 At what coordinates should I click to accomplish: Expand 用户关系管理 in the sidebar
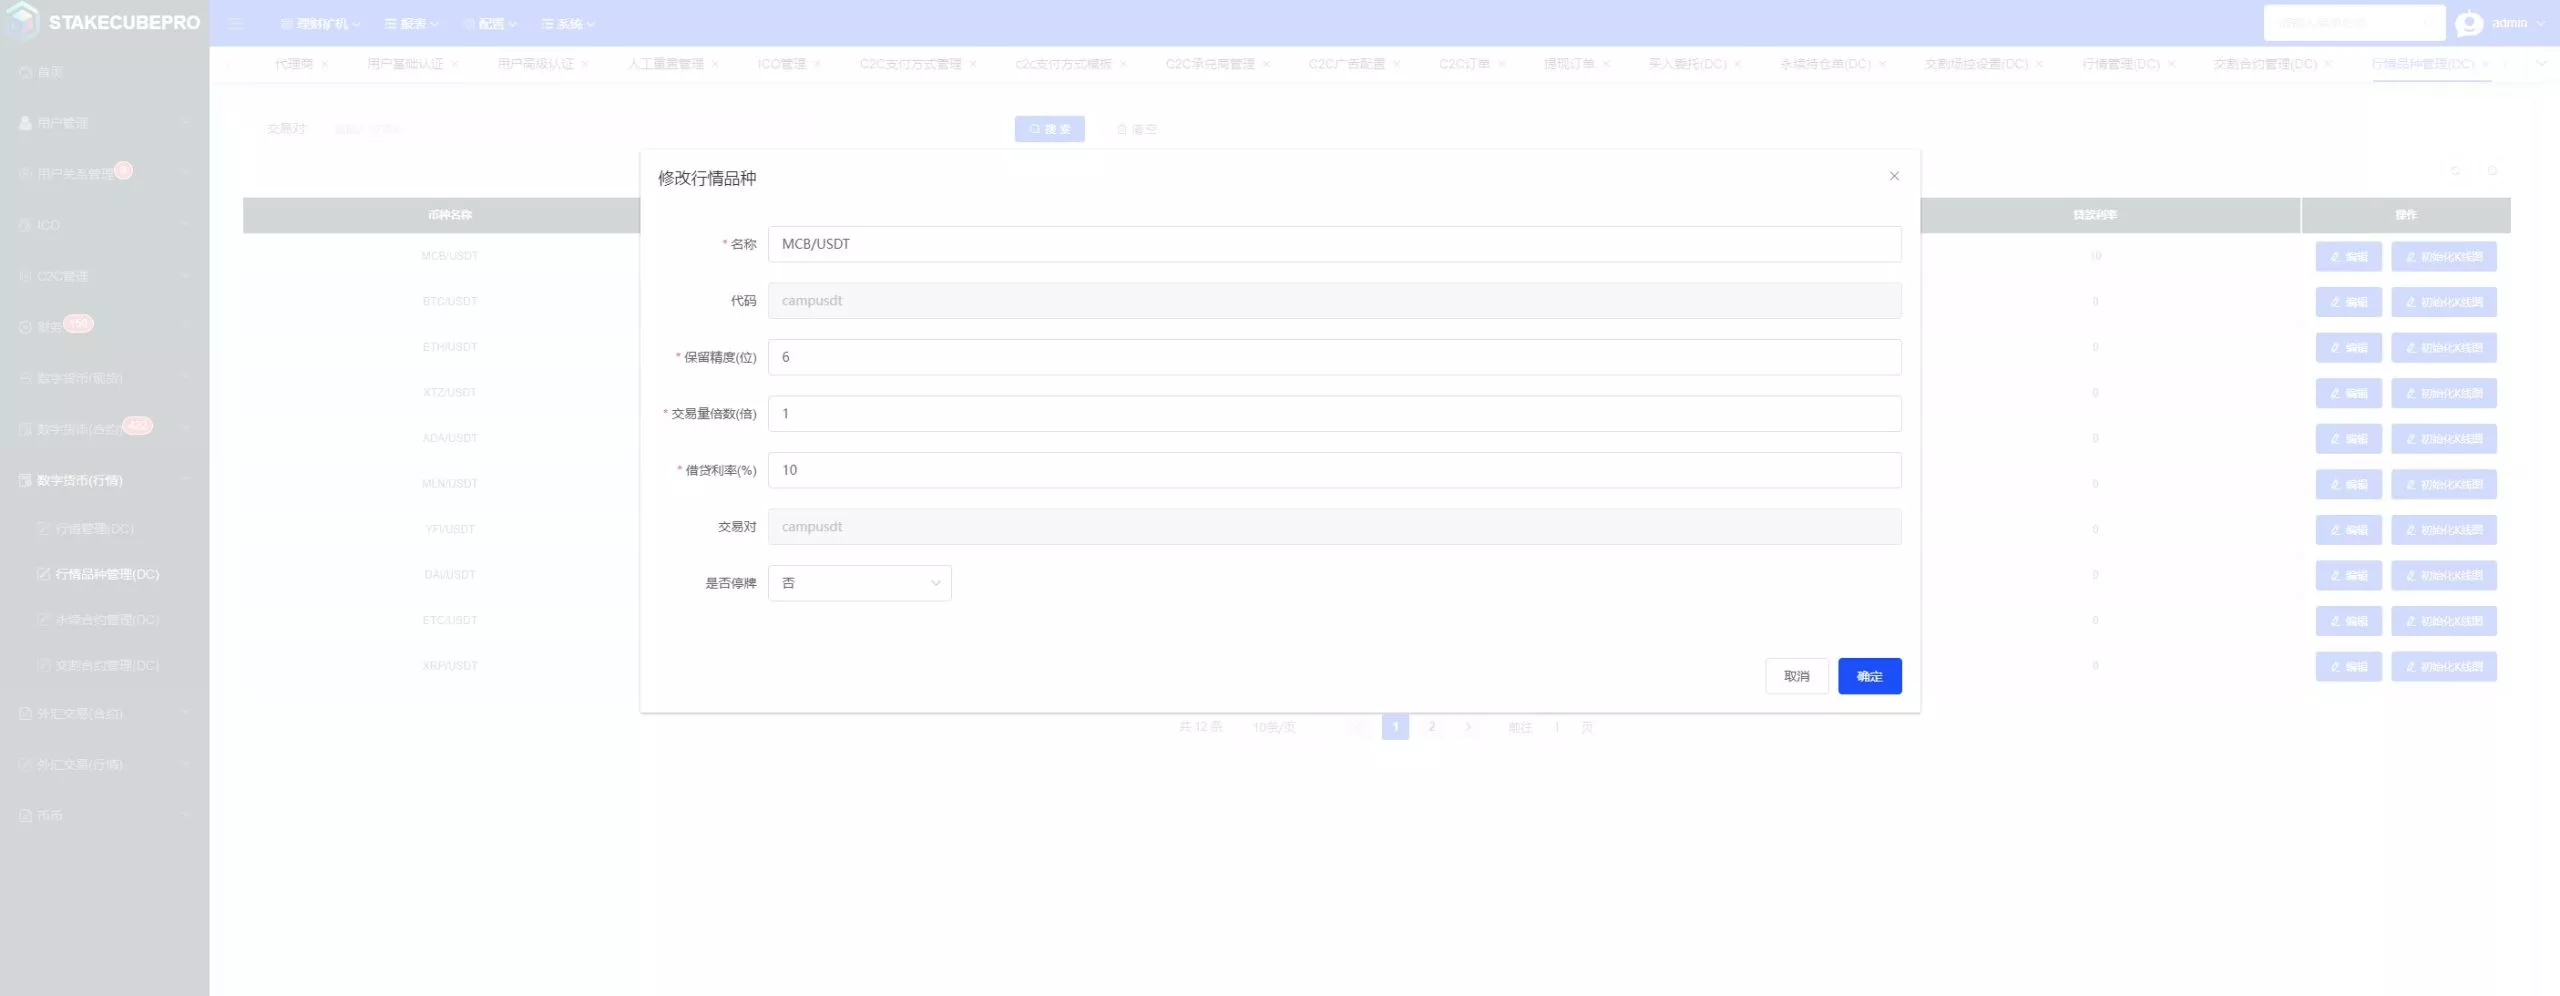(104, 174)
